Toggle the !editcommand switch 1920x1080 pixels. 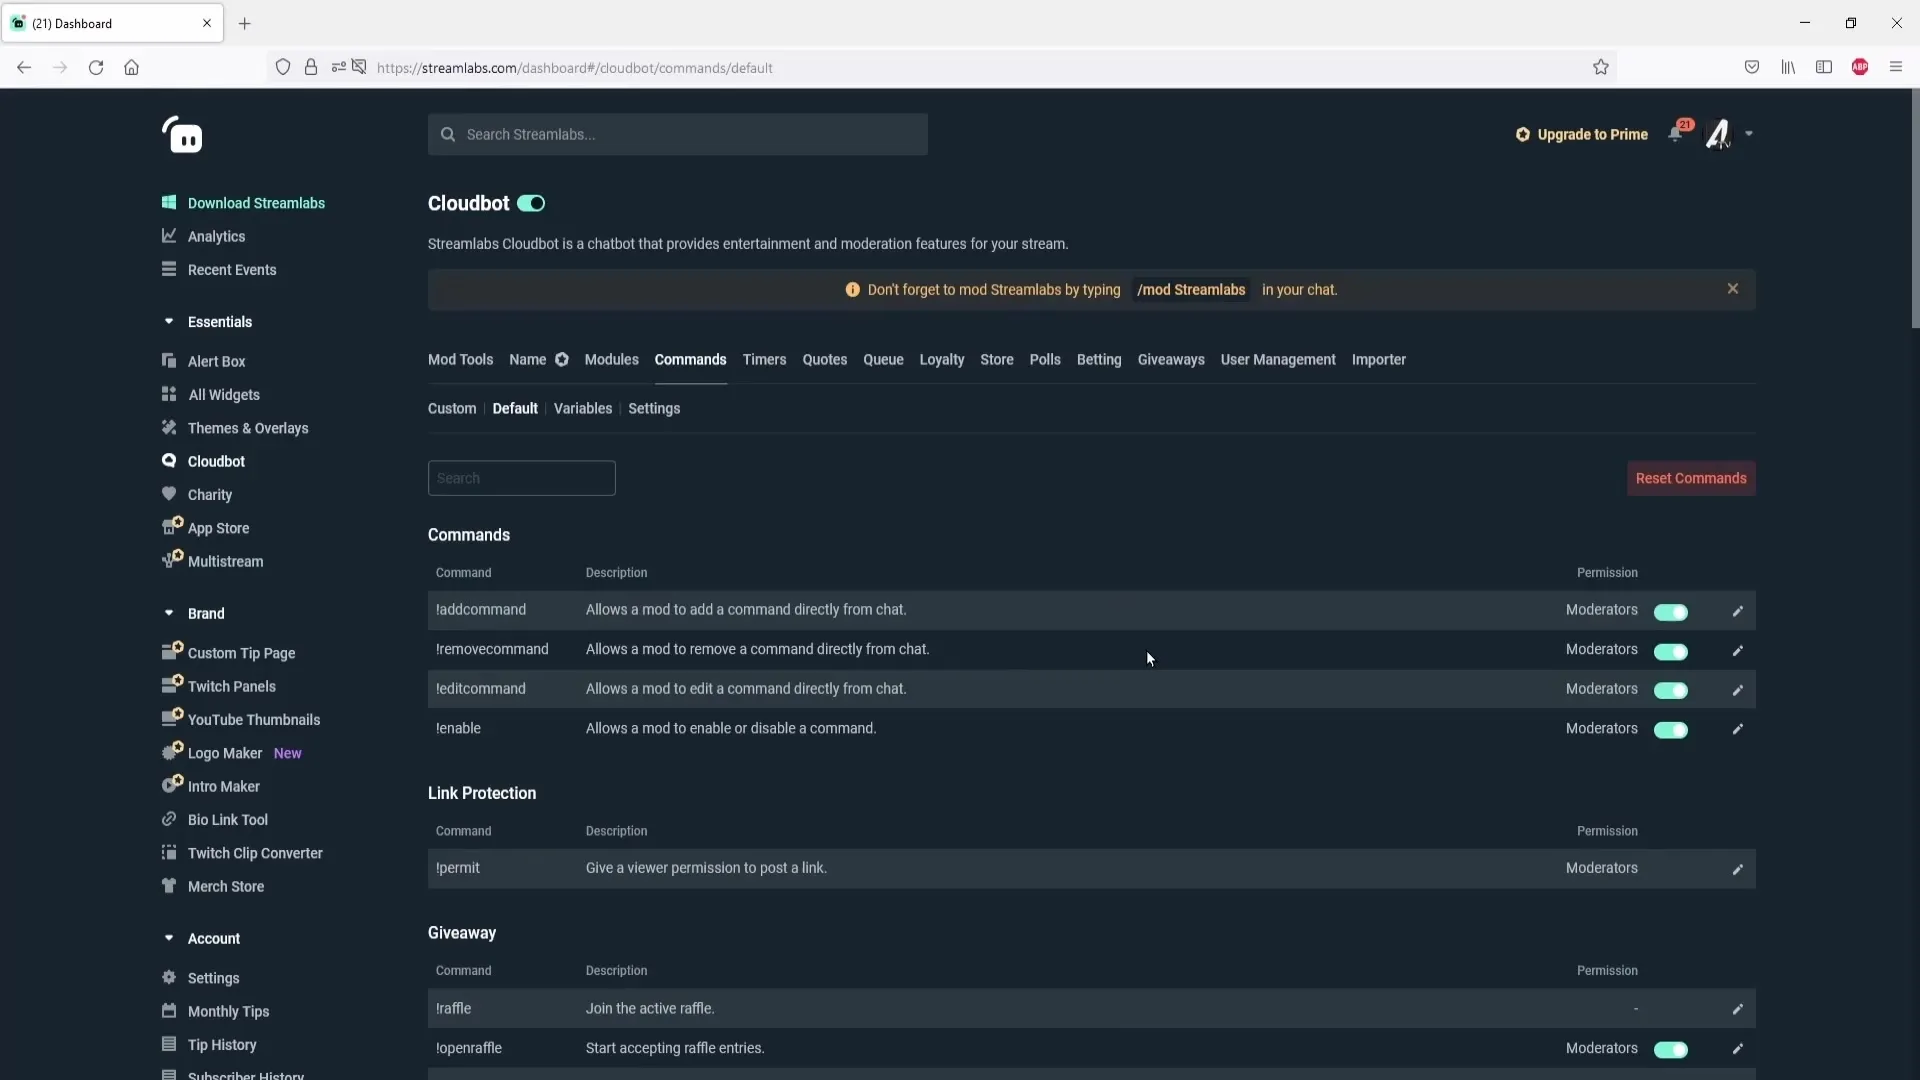1671,691
